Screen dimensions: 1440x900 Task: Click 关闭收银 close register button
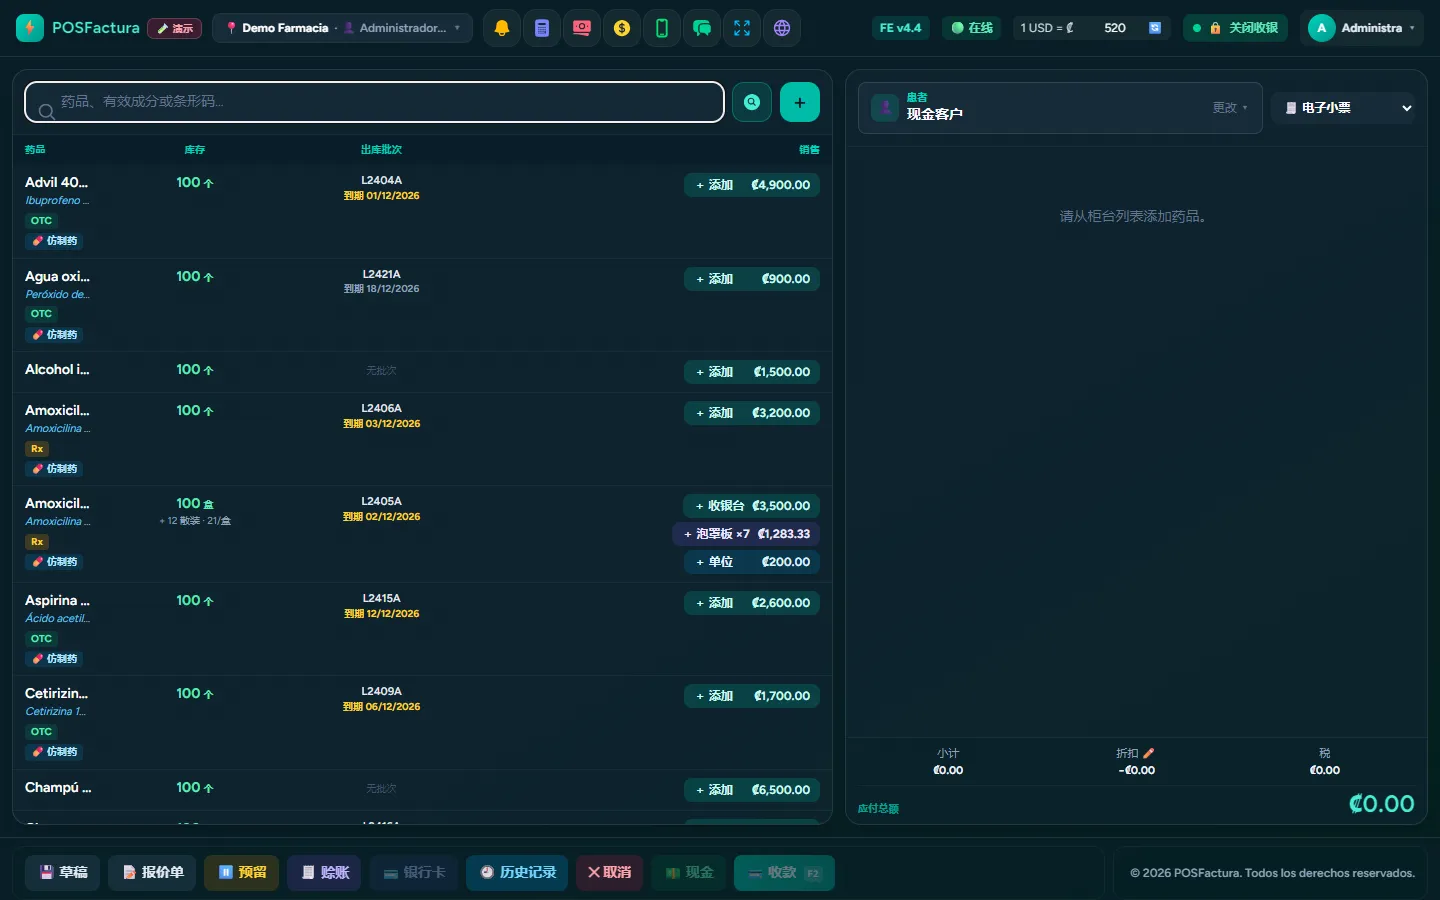1235,28
